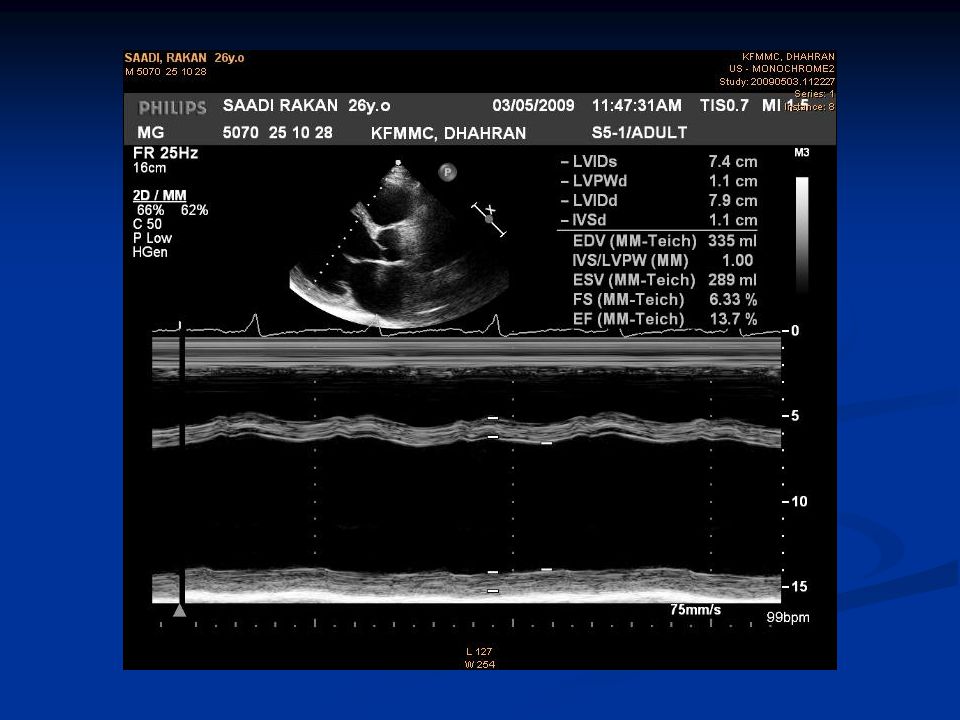Click the depth scale marker 10
Screen dimensions: 960x720
795,501
